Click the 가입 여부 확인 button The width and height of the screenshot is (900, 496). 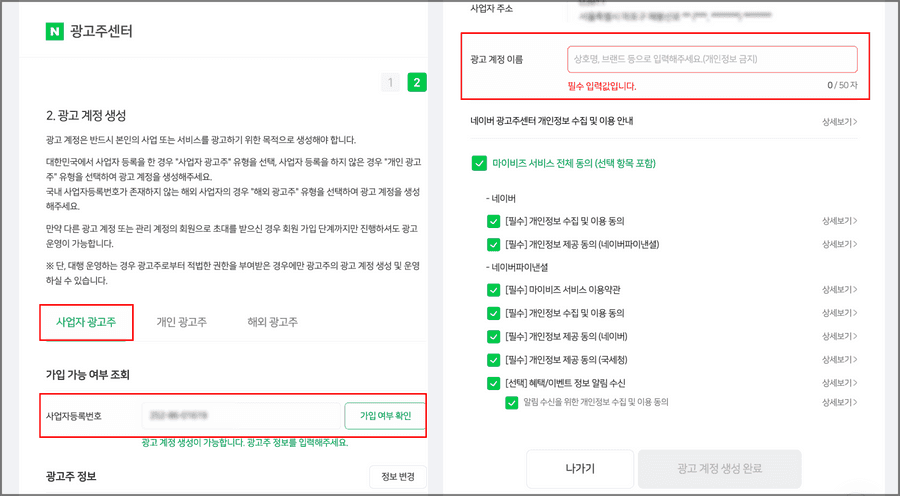click(x=385, y=416)
